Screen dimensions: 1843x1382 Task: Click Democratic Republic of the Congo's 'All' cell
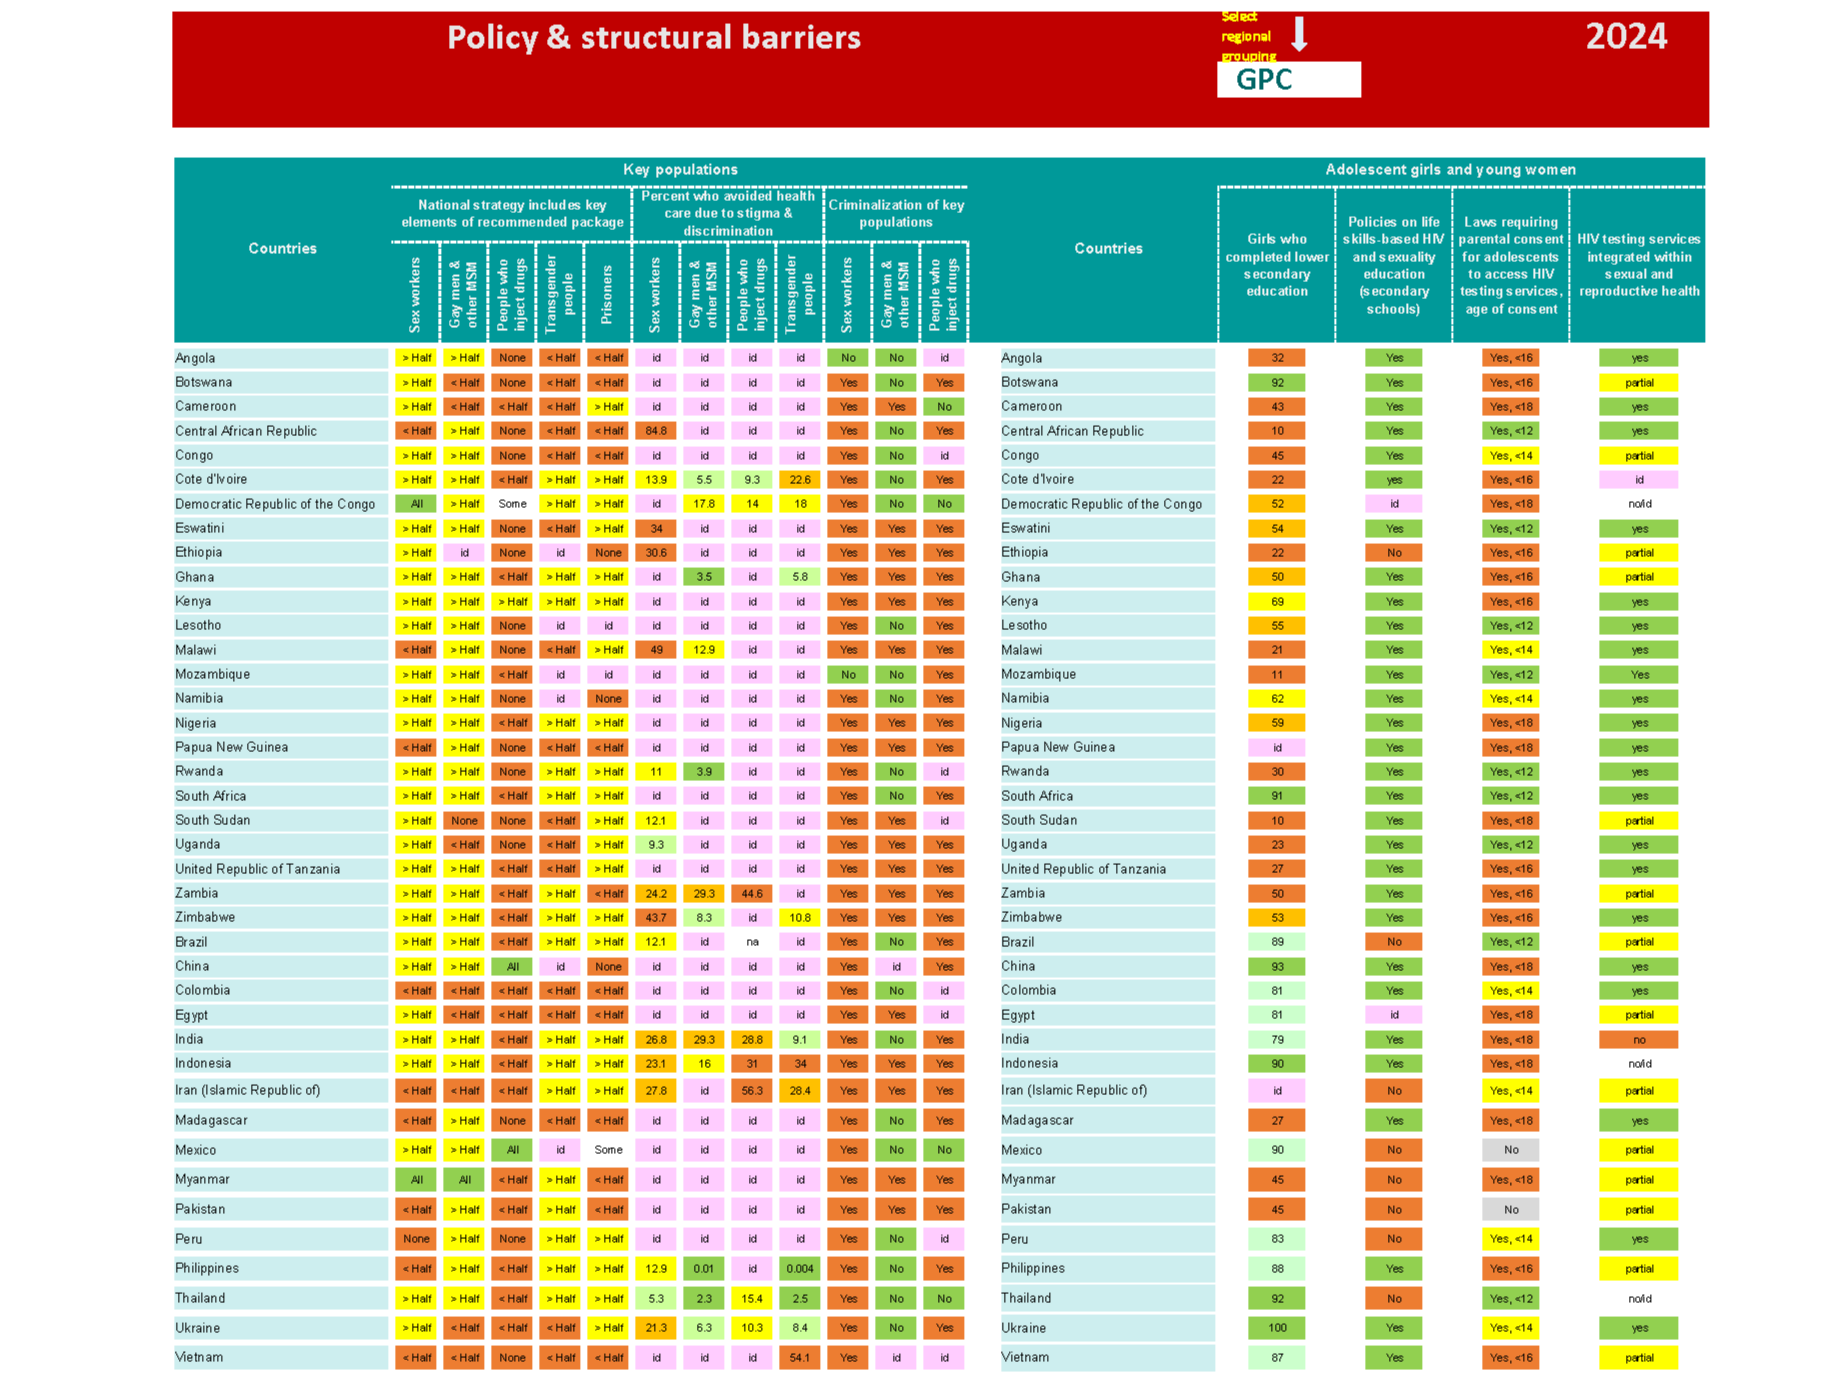[416, 504]
